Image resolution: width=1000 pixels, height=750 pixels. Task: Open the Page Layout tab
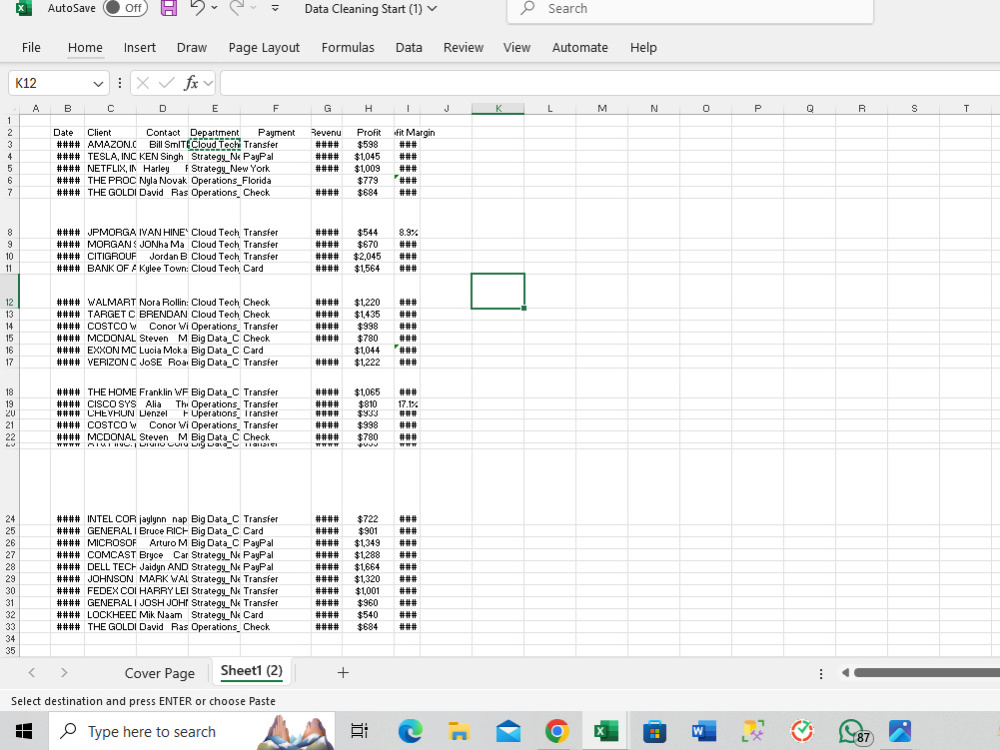click(264, 48)
